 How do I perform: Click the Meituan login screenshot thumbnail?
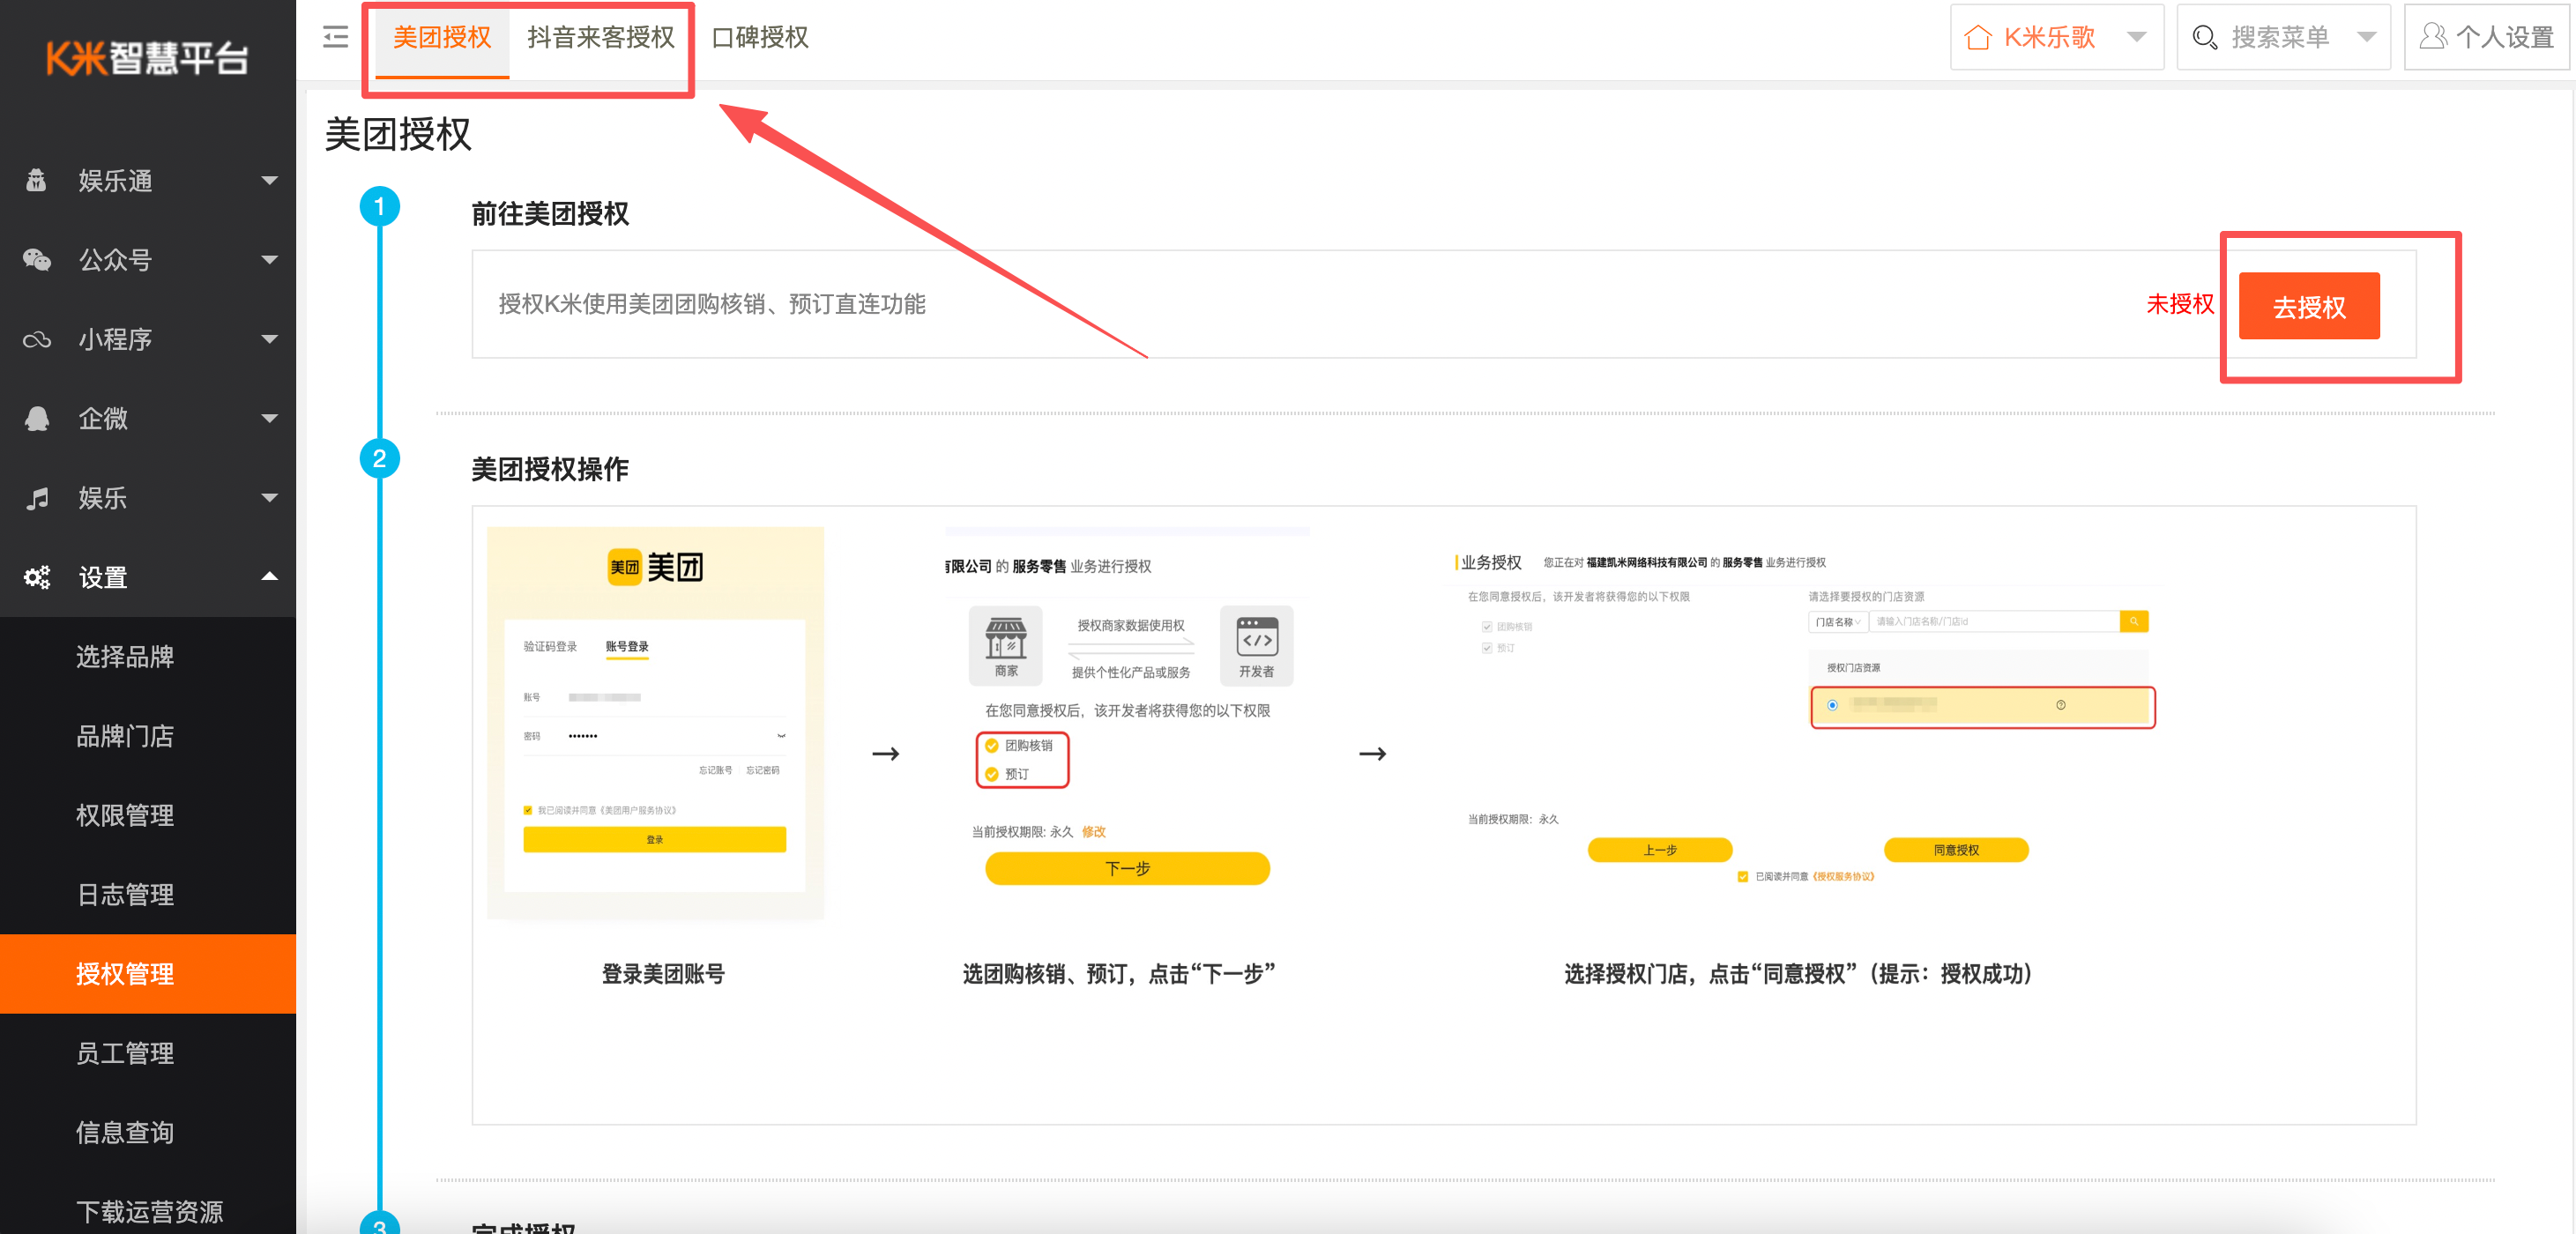point(655,721)
